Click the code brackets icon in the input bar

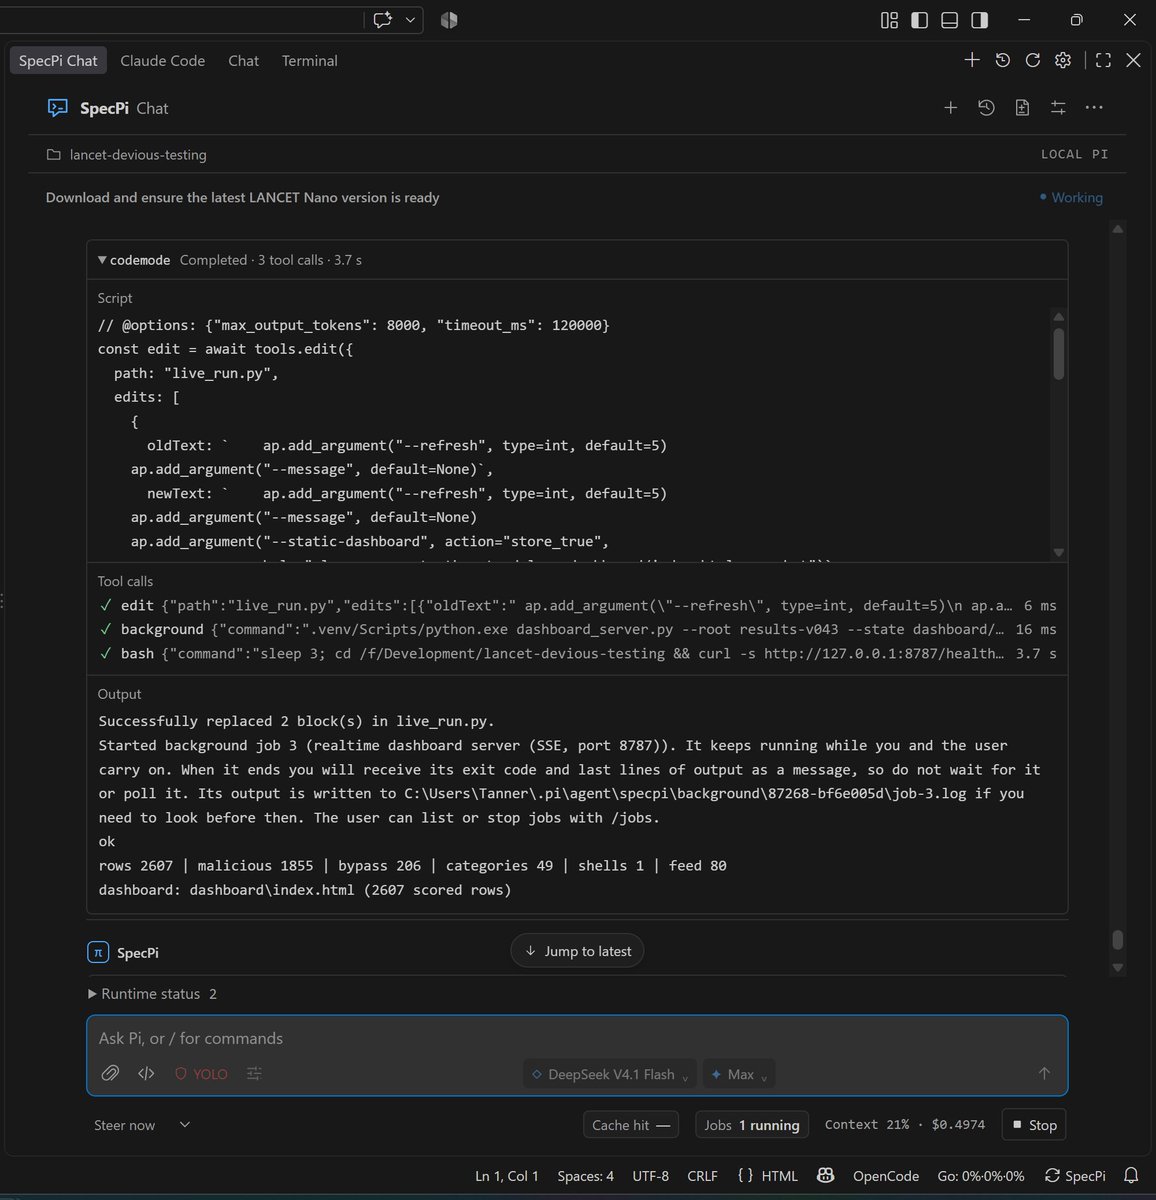coord(146,1073)
